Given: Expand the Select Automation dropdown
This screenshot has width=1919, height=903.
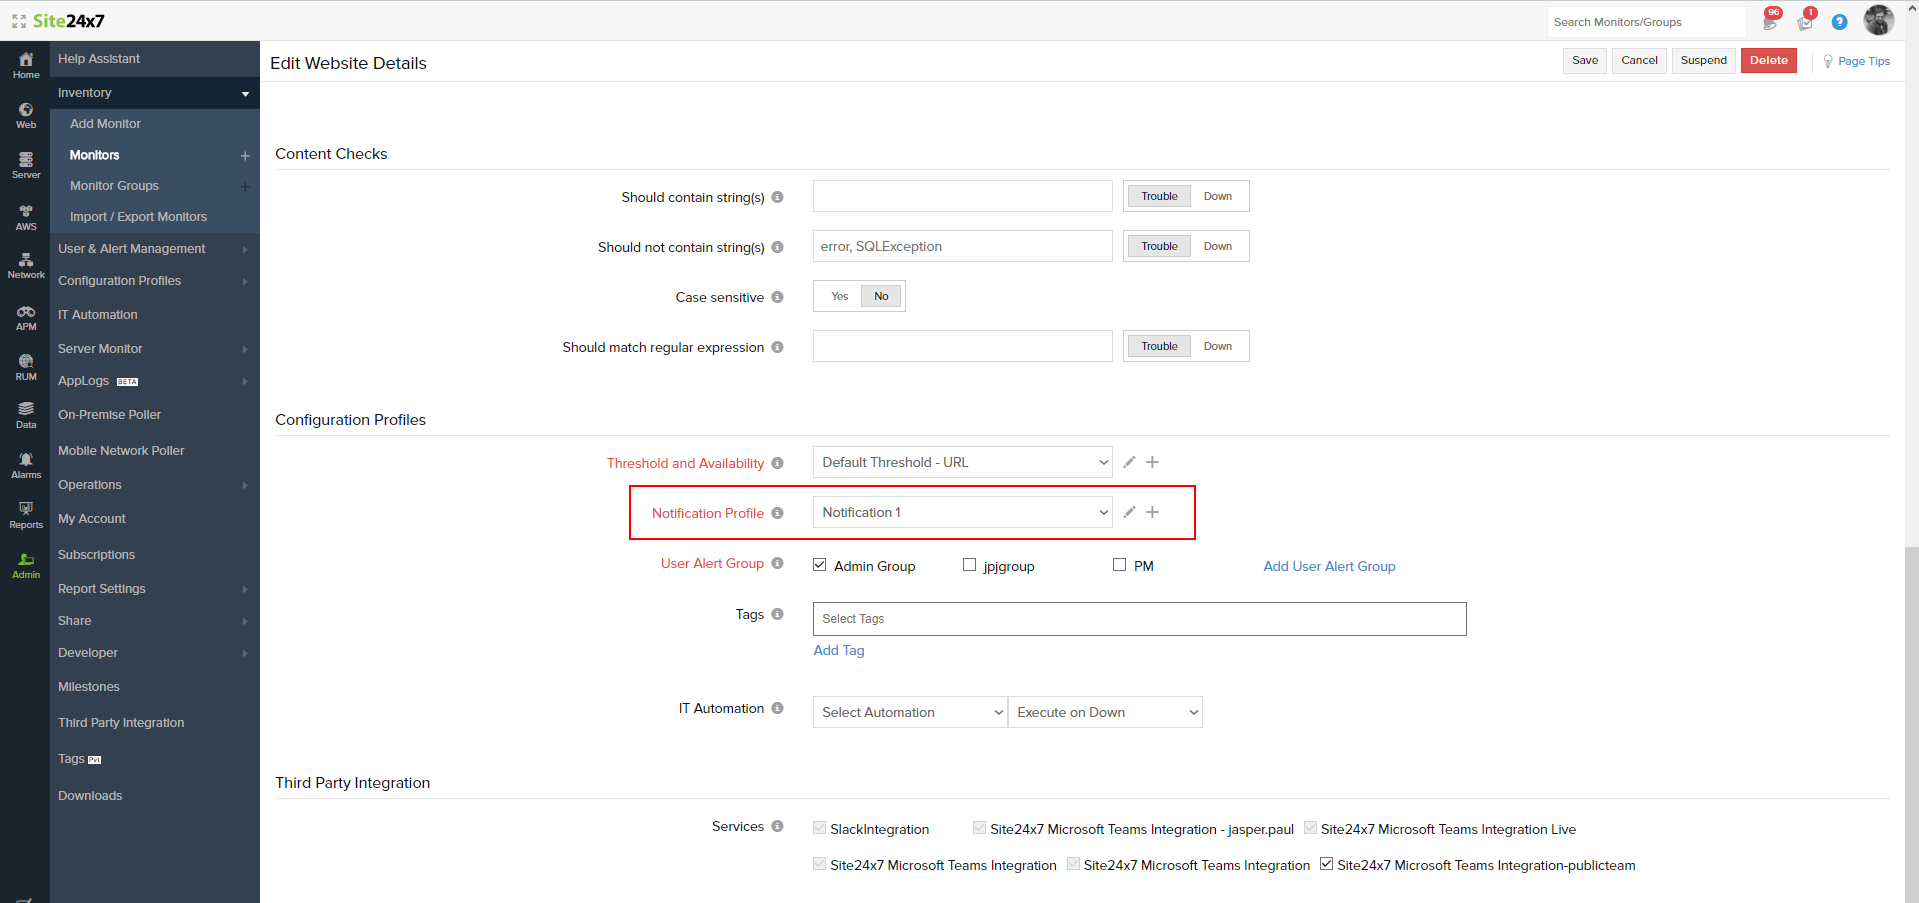Looking at the screenshot, I should [909, 711].
